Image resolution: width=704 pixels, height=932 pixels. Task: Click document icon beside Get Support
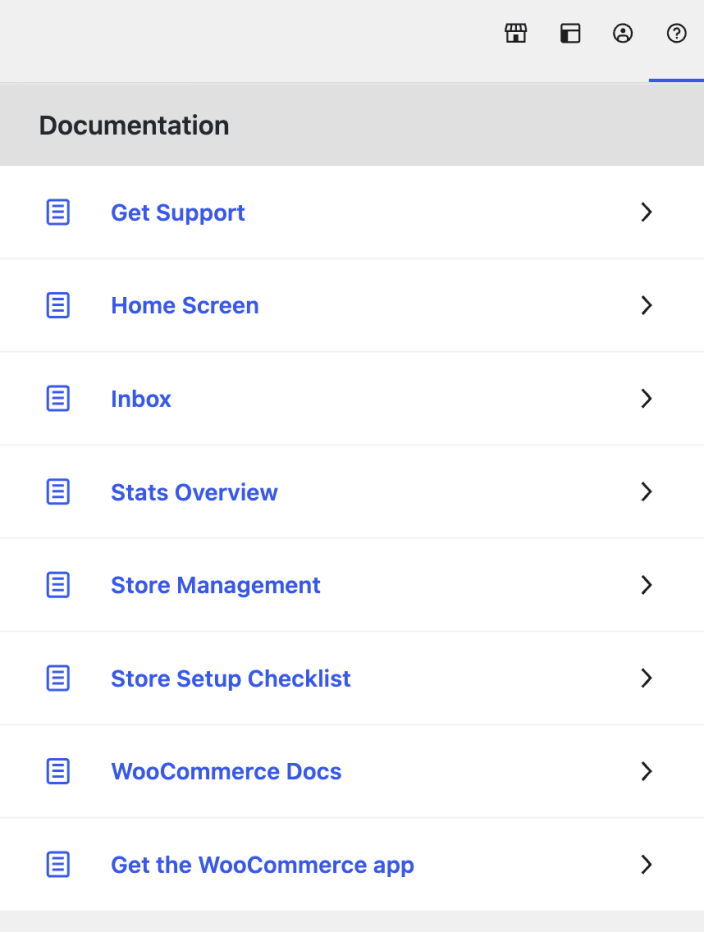[58, 212]
